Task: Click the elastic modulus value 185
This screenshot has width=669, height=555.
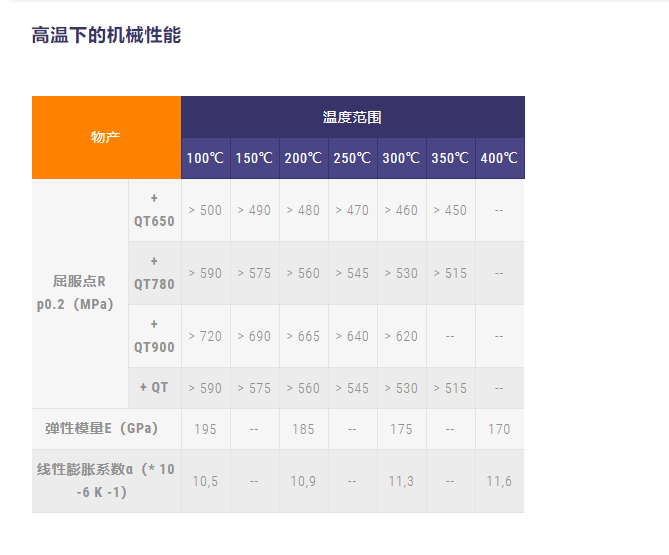Action: coord(304,429)
